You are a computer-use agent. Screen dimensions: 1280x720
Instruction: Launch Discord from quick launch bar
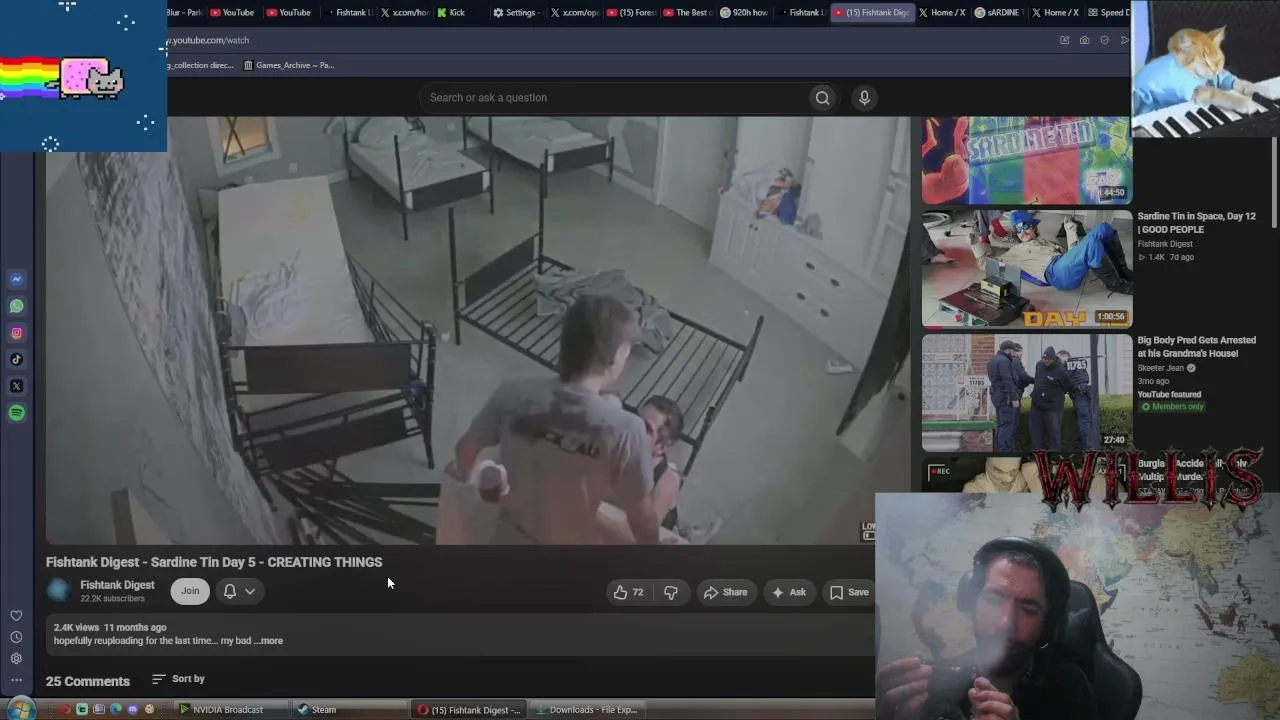click(132, 710)
